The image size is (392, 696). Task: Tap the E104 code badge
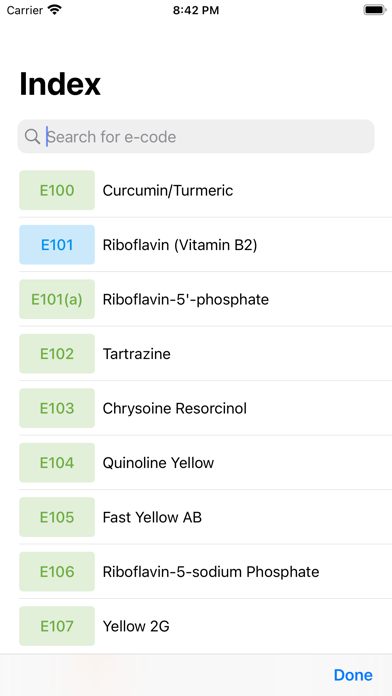coord(57,463)
